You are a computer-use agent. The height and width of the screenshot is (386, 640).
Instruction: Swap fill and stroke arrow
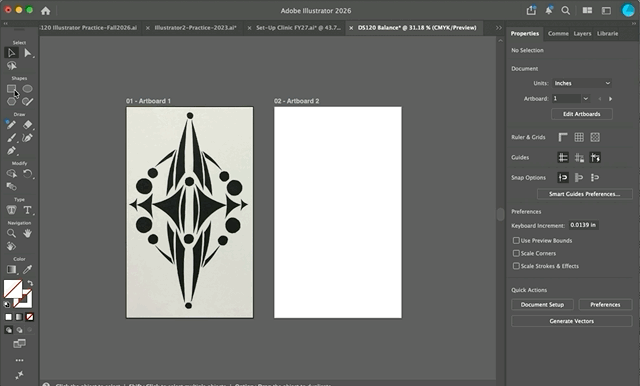pos(30,283)
